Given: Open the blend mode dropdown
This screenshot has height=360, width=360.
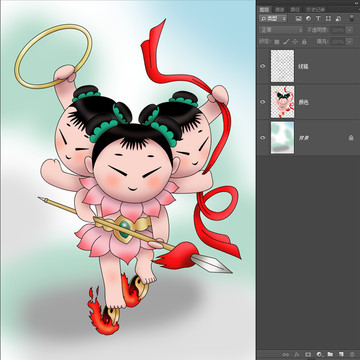Looking at the screenshot, I should pyautogui.click(x=281, y=30).
